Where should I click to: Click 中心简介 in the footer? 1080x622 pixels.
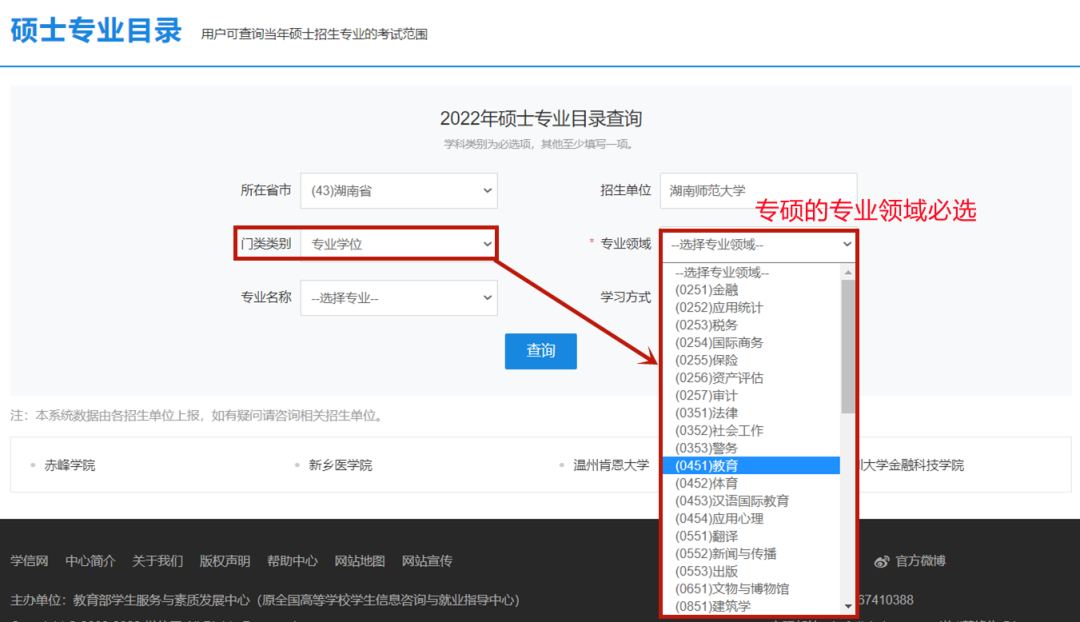pos(89,561)
